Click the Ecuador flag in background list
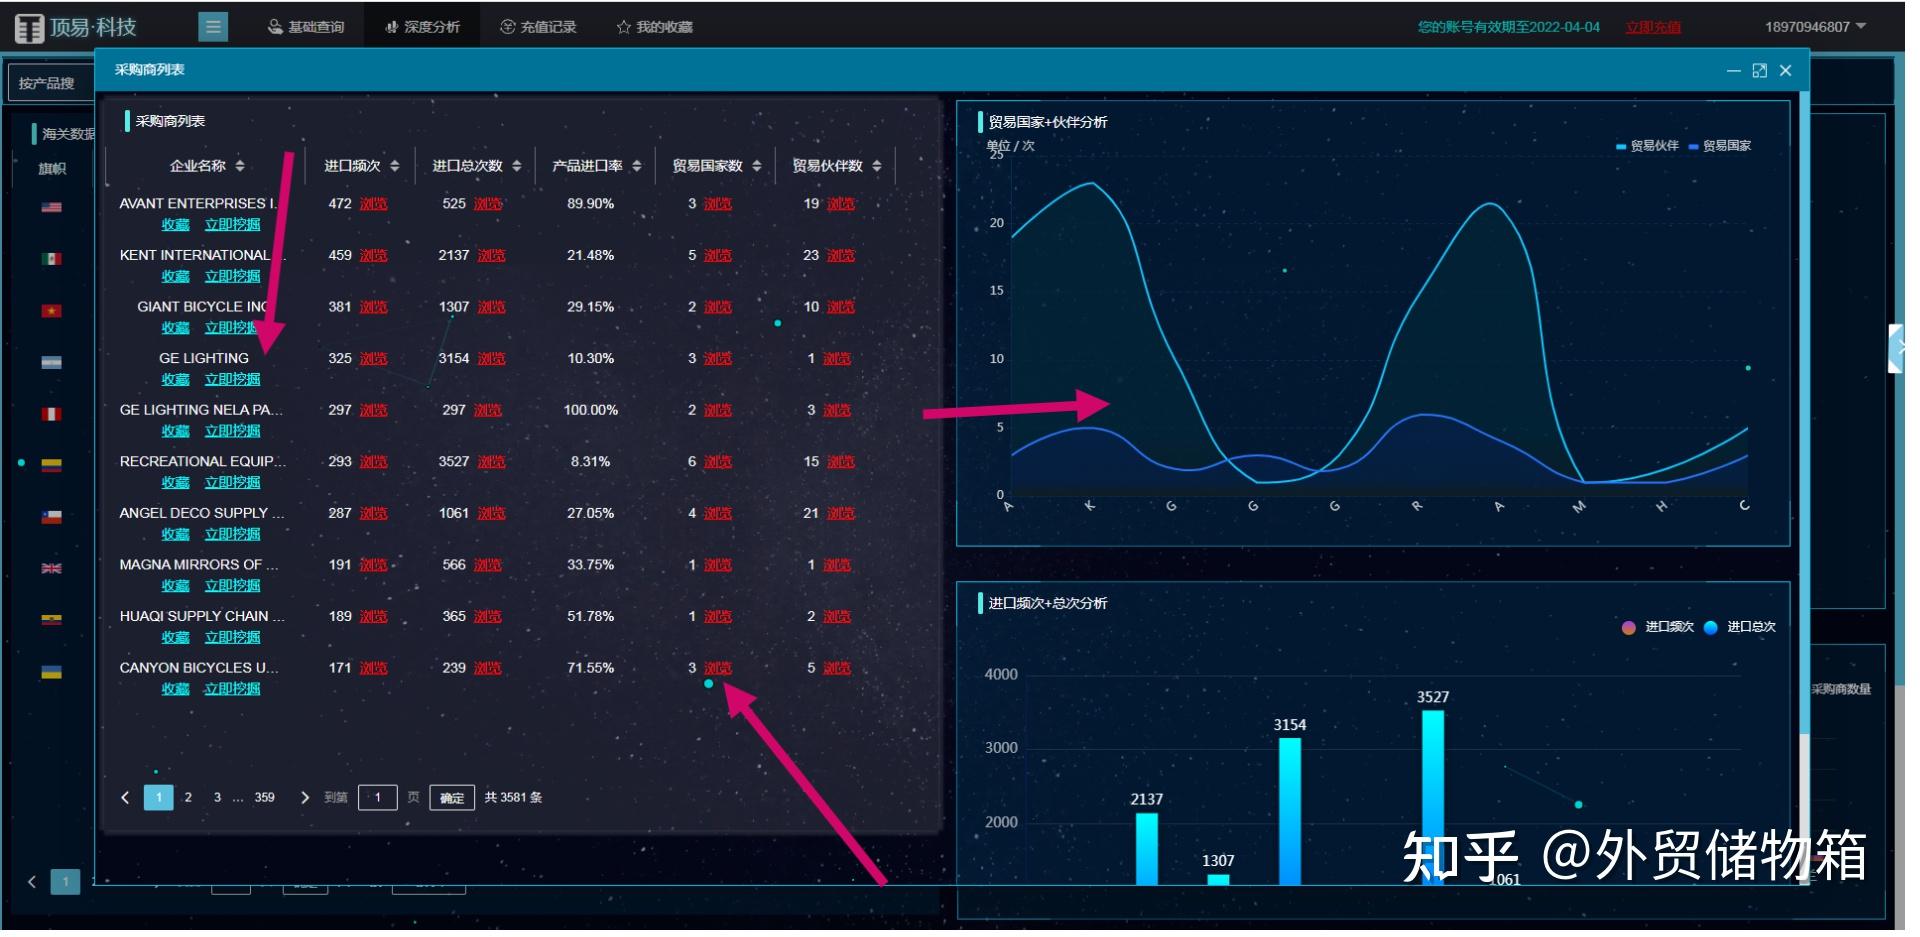 point(52,621)
